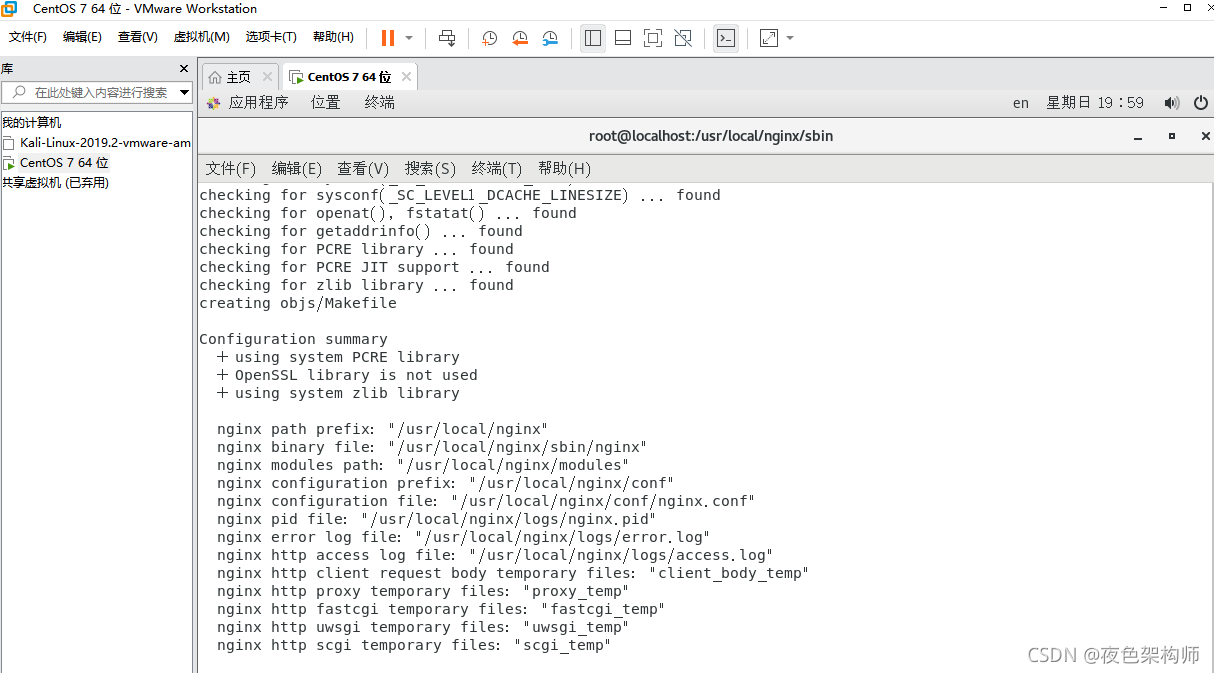The image size is (1214, 673).
Task: Open the 虚拟机(M) menu
Action: [x=202, y=37]
